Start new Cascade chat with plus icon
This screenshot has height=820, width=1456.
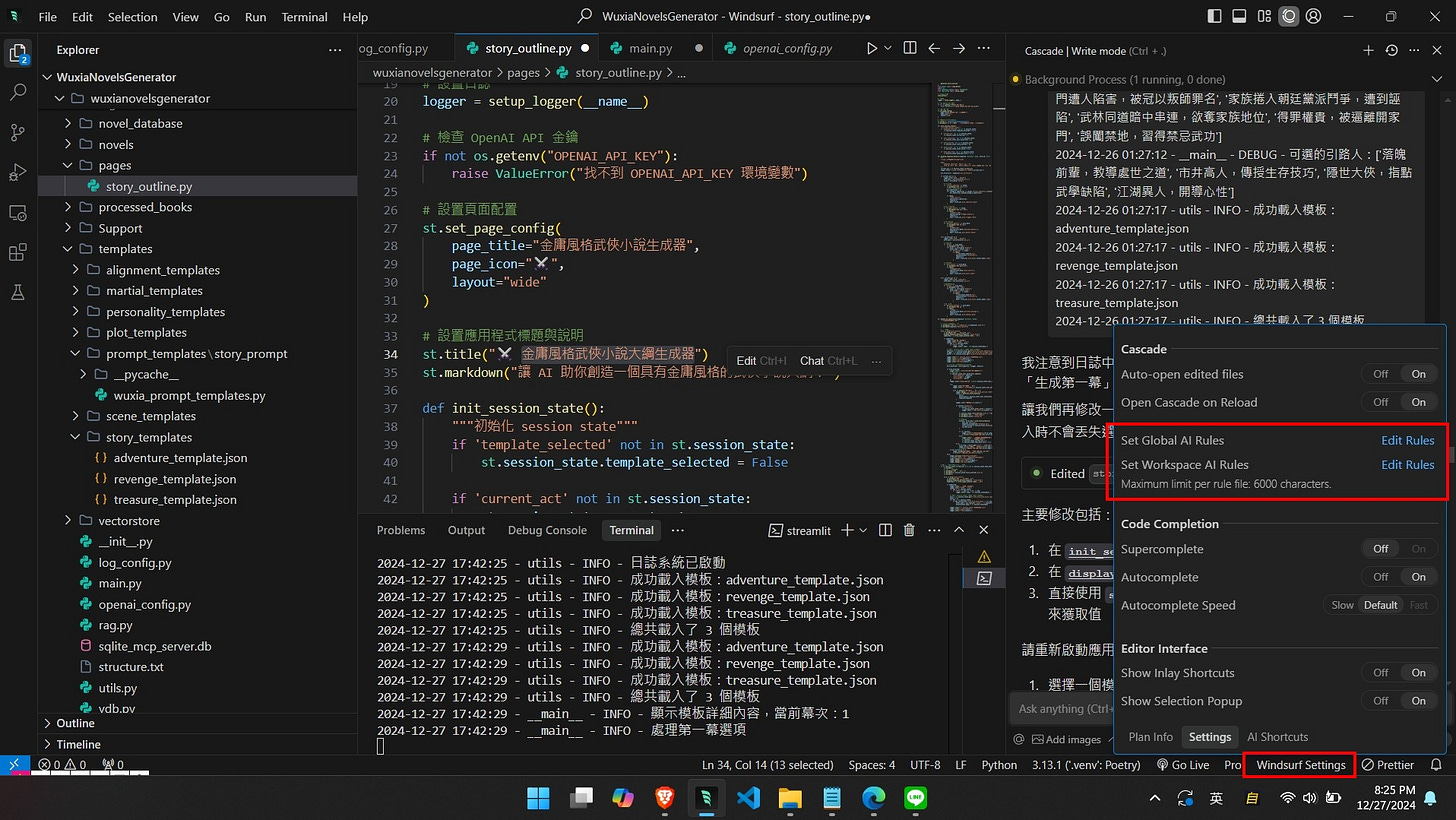(1368, 50)
